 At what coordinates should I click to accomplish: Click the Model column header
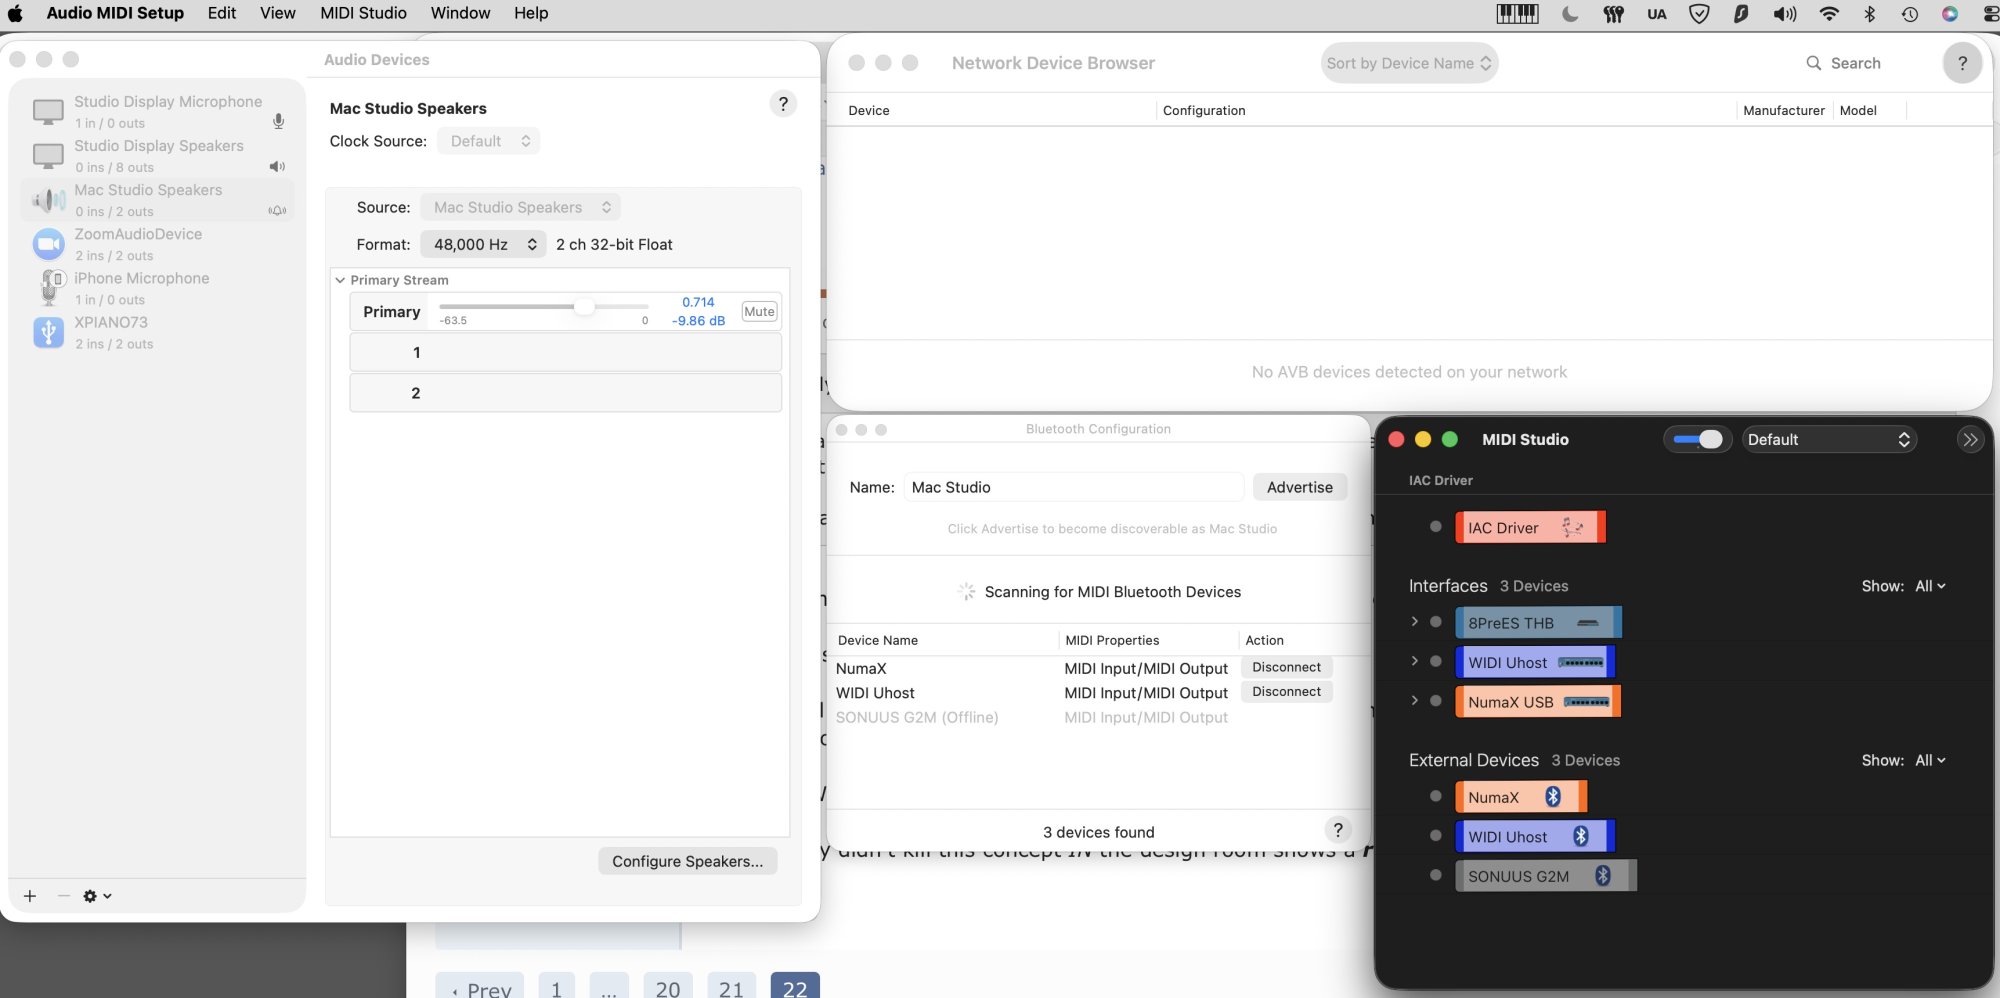click(1858, 110)
